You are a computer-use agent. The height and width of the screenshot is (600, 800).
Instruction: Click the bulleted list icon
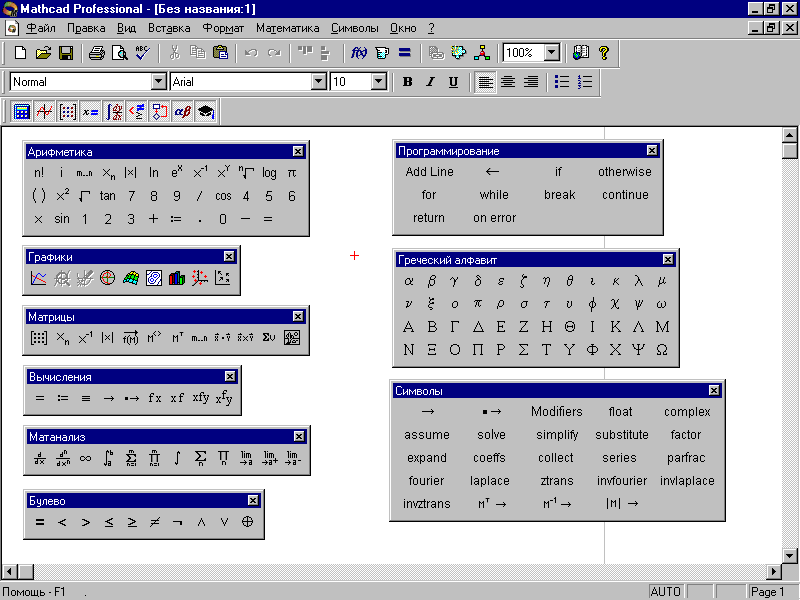[x=562, y=82]
